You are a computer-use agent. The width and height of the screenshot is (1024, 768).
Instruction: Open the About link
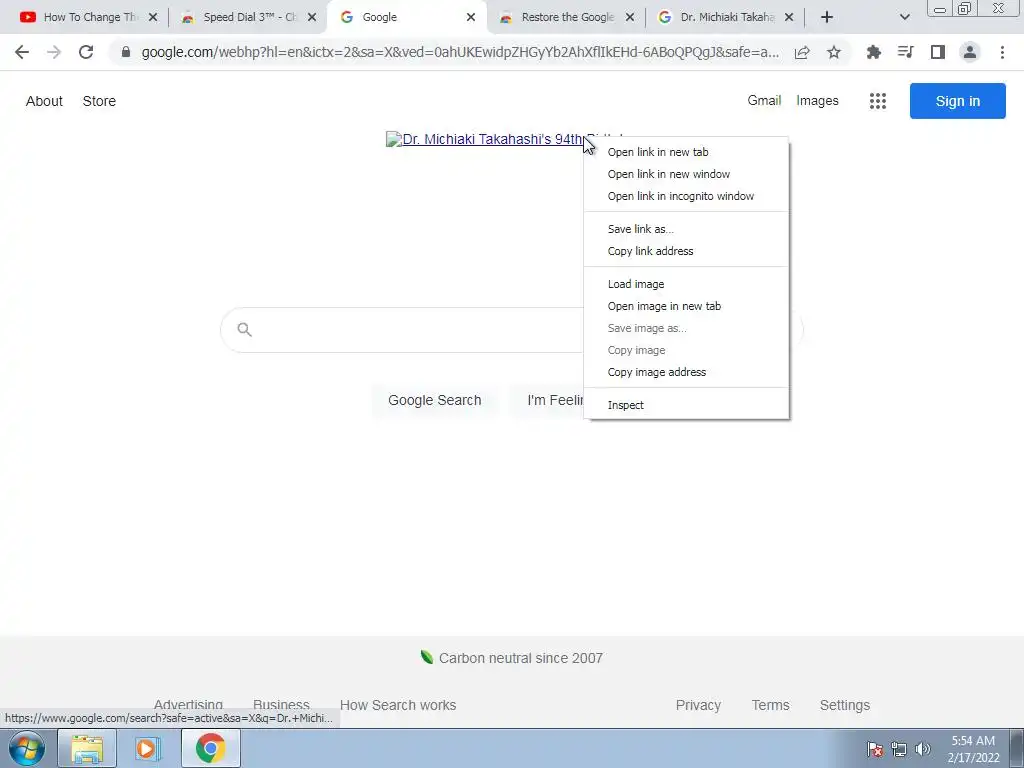point(44,101)
